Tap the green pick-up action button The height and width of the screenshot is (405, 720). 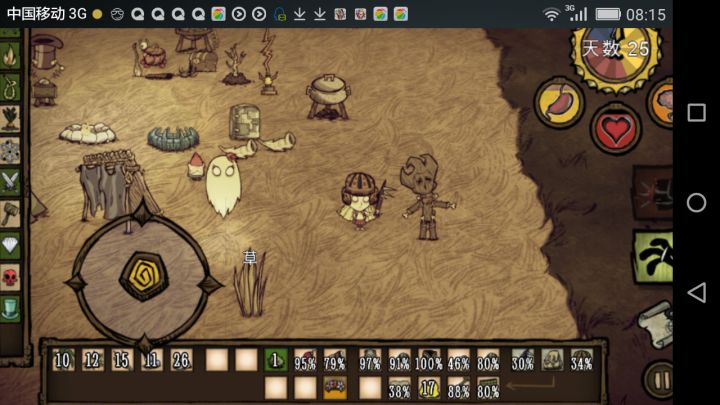654,257
